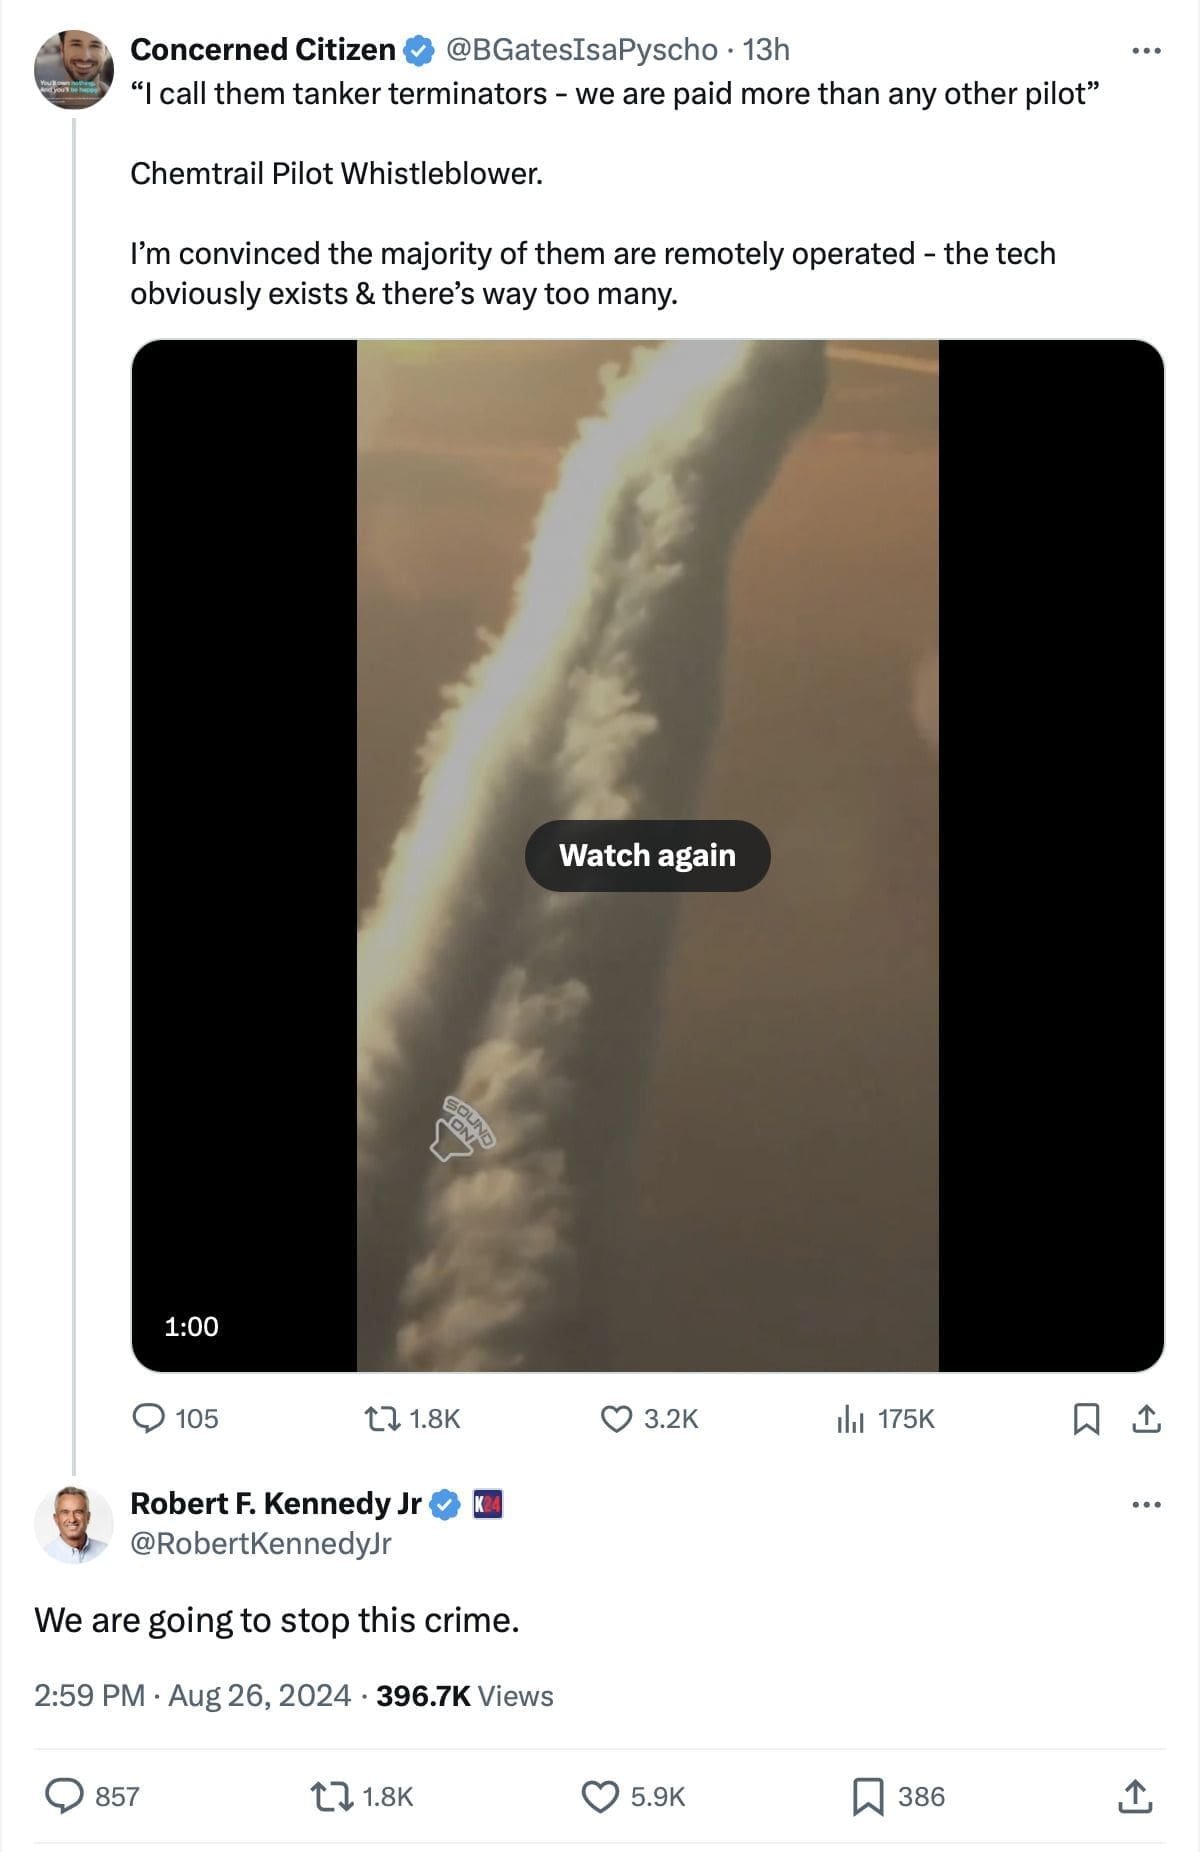The image size is (1204, 1852).
Task: Bookmark Robert F. Kennedy Jr's post
Action: (x=867, y=1796)
